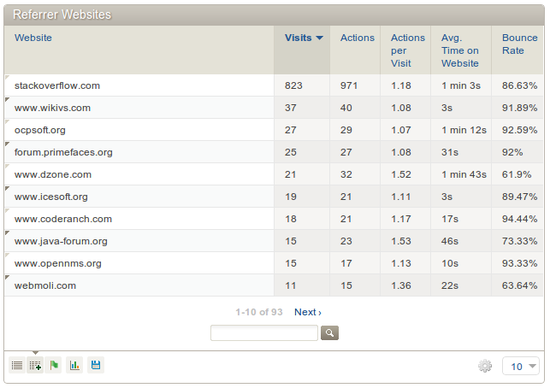
Task: Click the 1.52 actions per visit cell
Action: pyautogui.click(x=401, y=174)
